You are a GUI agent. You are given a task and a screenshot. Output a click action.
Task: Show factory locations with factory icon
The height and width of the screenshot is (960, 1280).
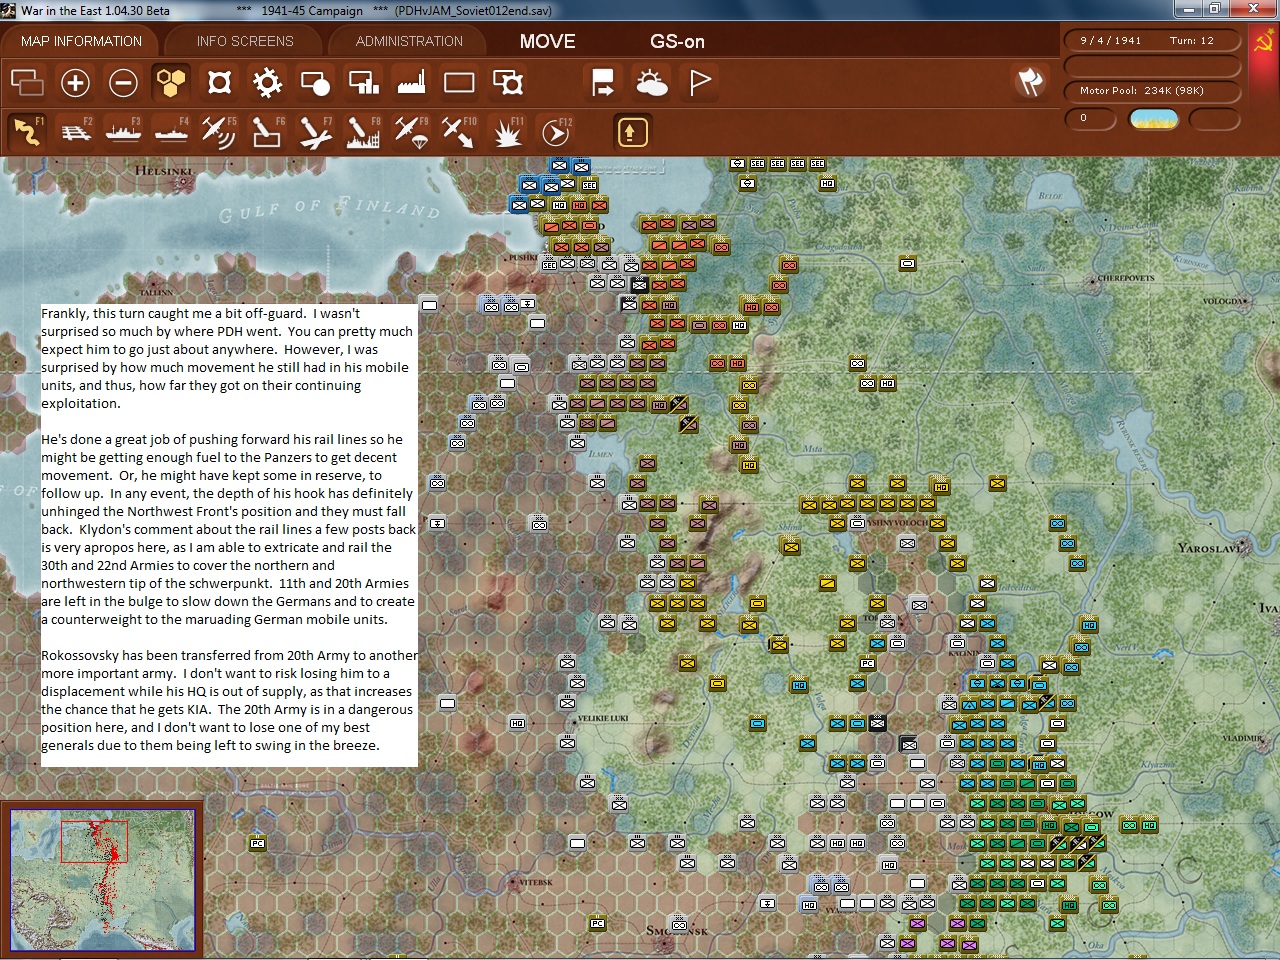[x=411, y=82]
